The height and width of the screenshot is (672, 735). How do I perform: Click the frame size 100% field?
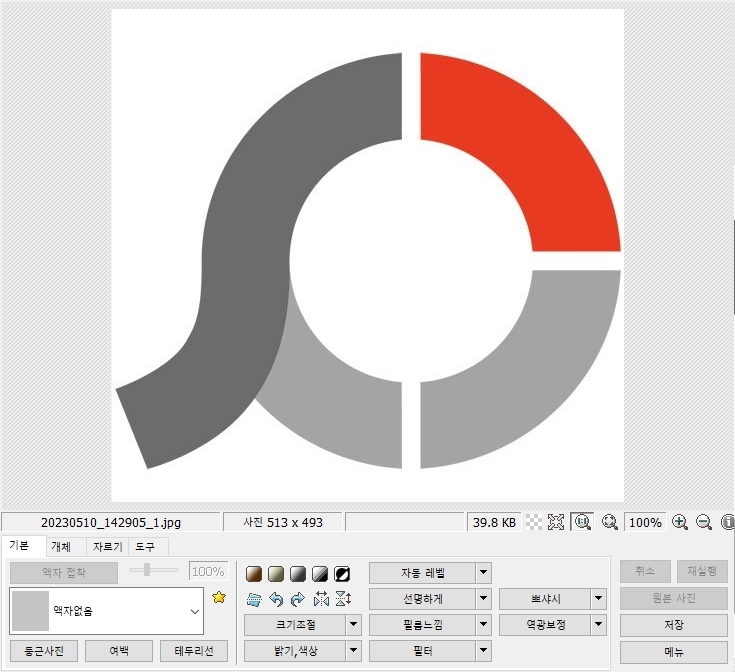click(x=208, y=571)
